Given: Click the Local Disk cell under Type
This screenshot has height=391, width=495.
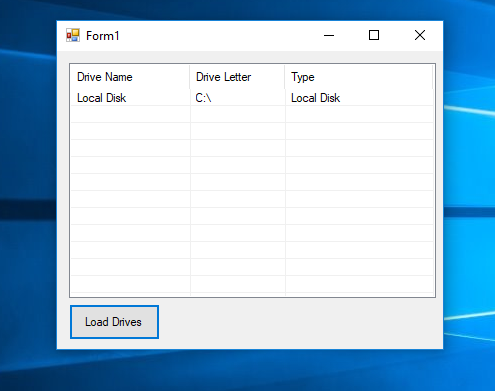Looking at the screenshot, I should (315, 98).
